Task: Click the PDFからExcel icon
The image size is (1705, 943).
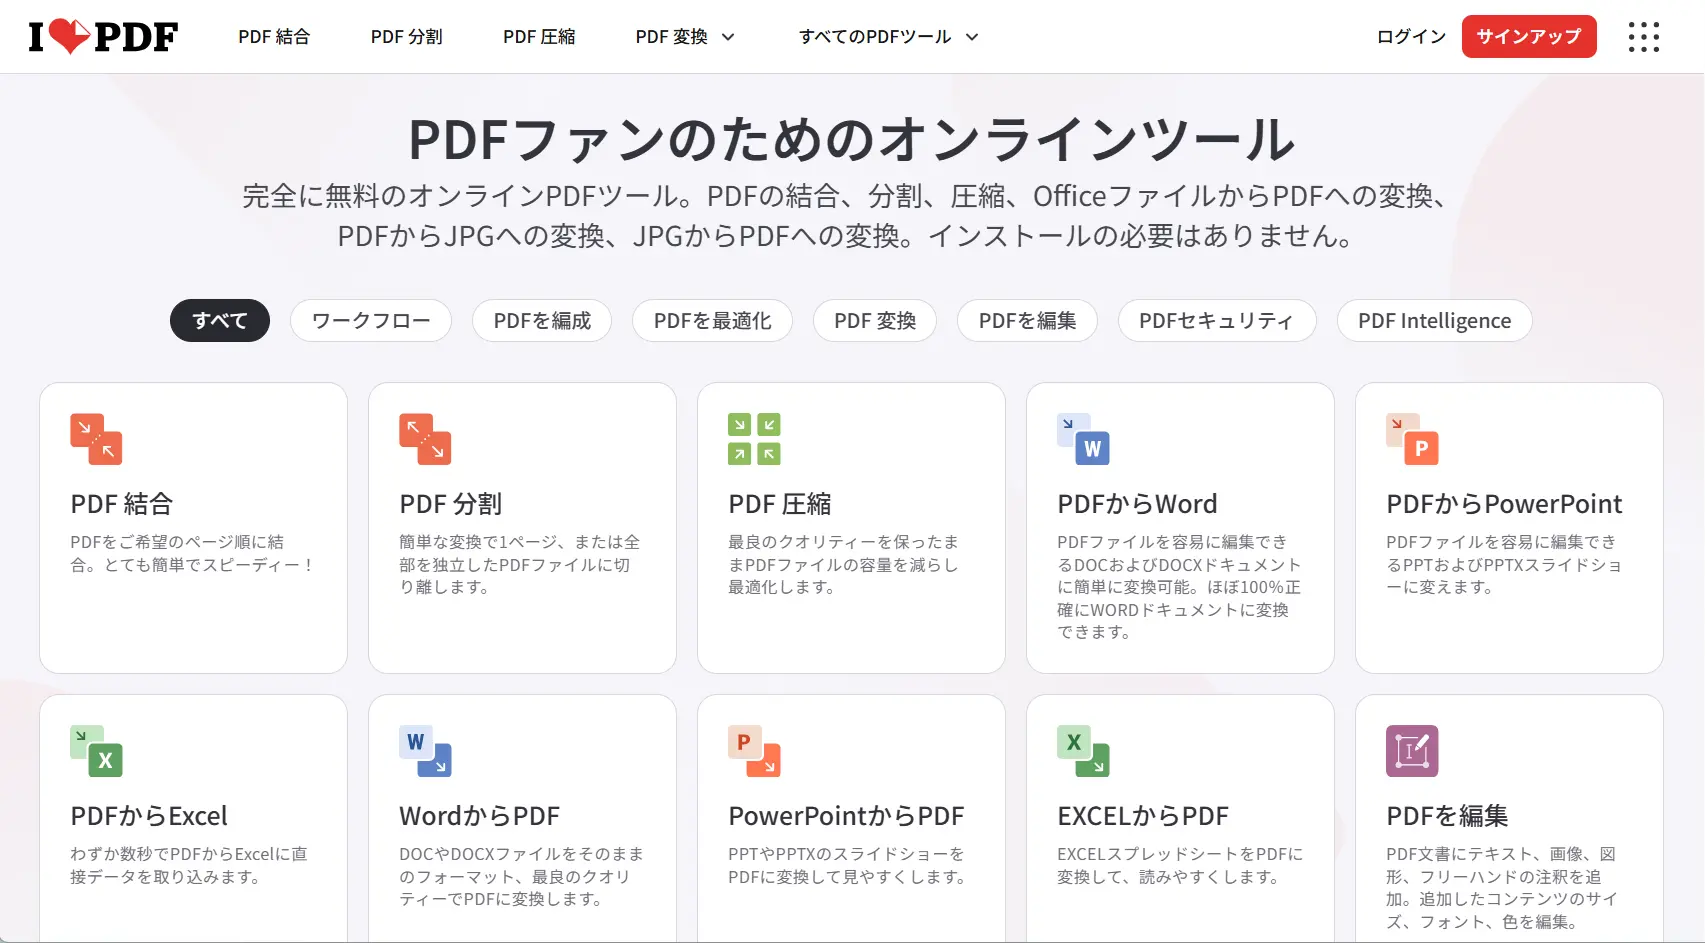Action: coord(96,751)
